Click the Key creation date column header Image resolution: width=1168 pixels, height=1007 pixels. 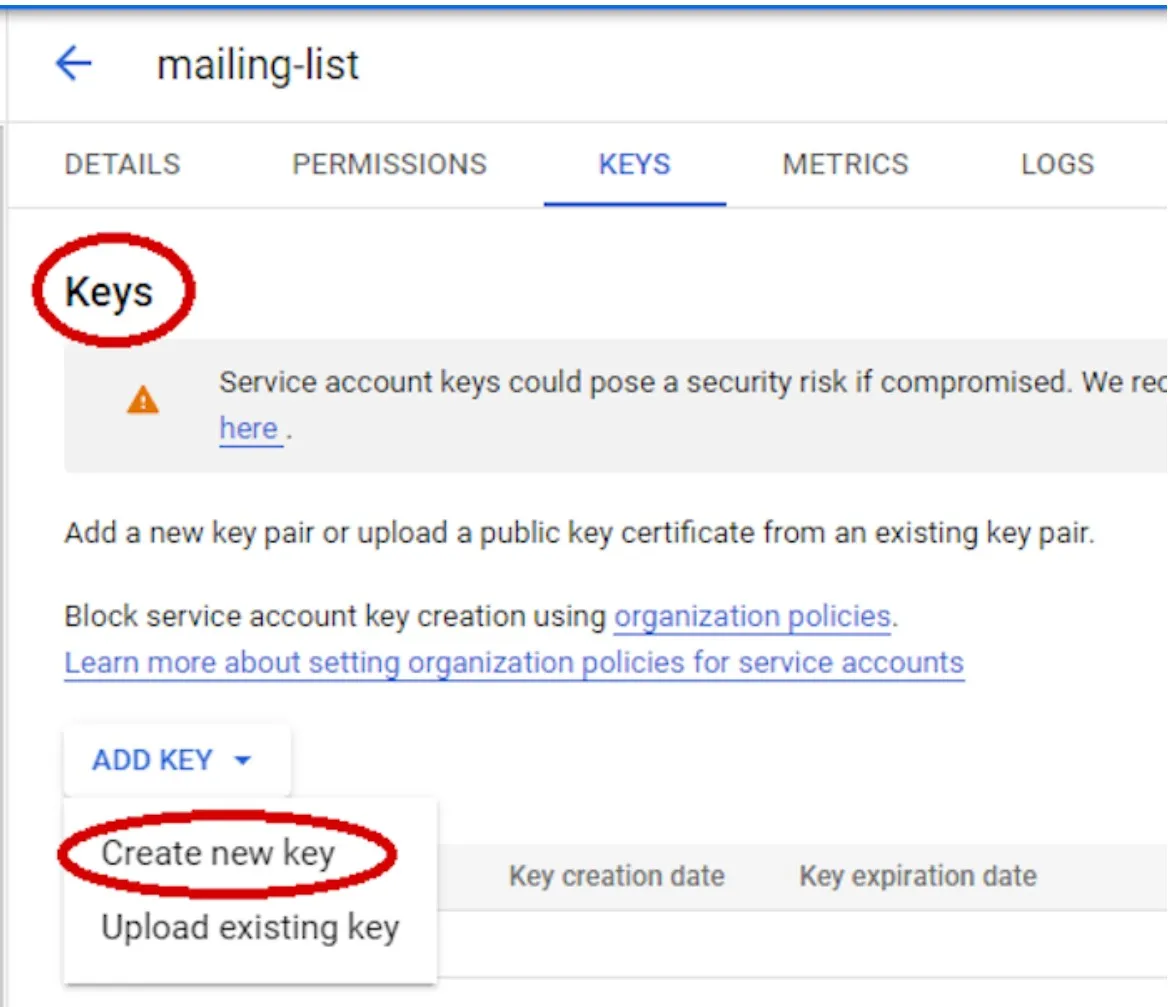[617, 876]
